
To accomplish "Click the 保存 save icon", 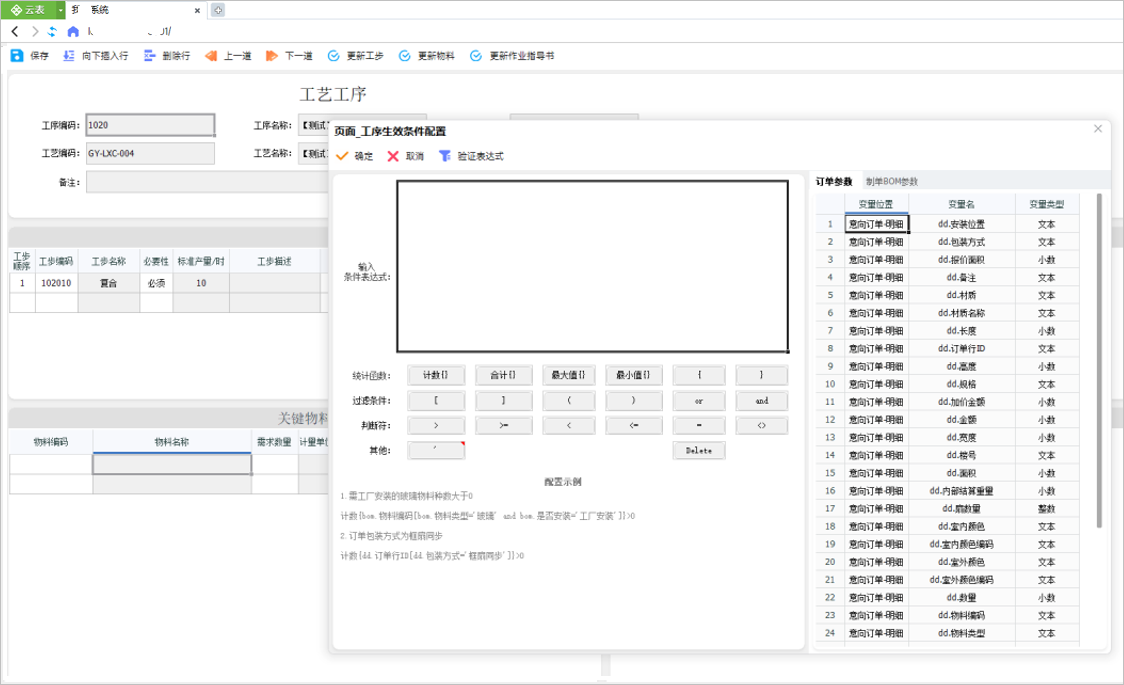I will tap(16, 55).
